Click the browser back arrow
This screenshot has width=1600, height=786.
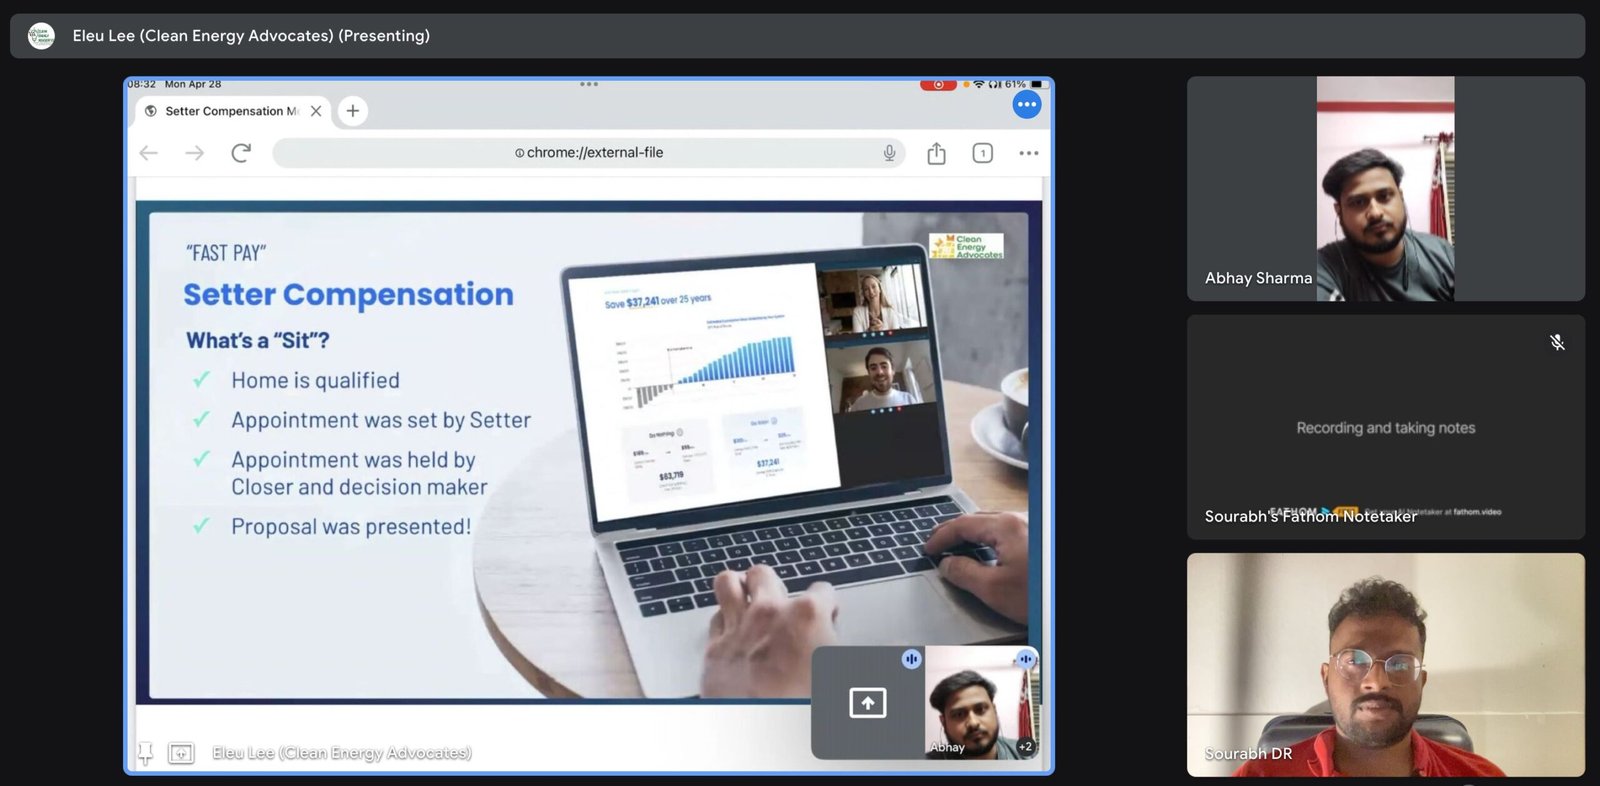[x=149, y=153]
